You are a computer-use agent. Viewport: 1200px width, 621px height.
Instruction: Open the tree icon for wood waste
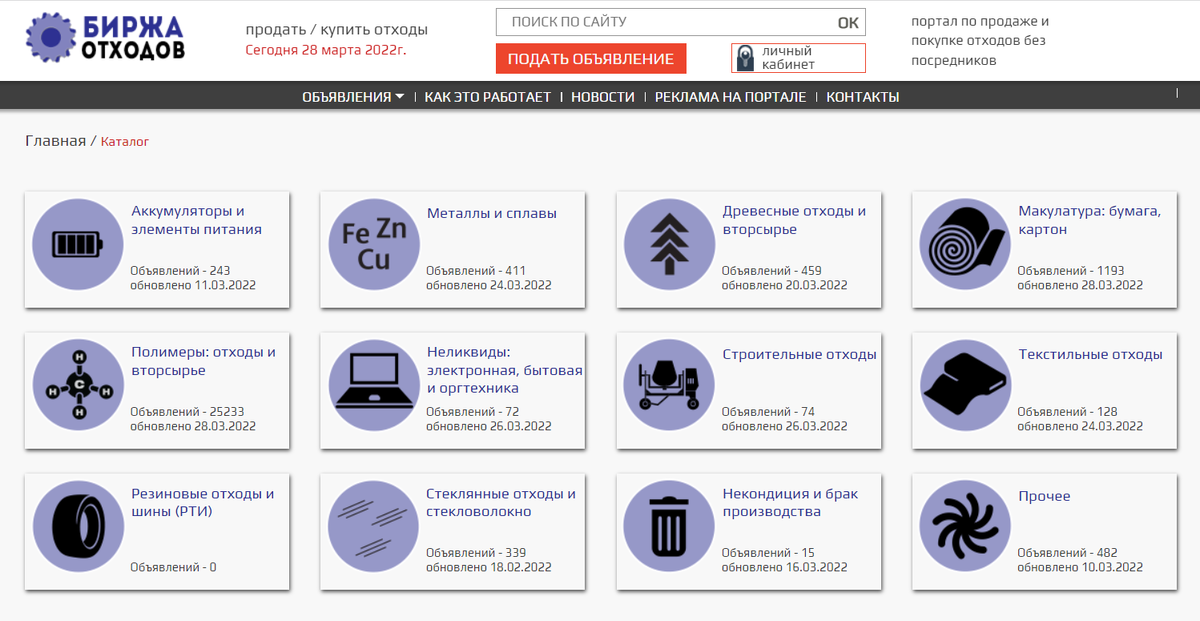point(669,244)
